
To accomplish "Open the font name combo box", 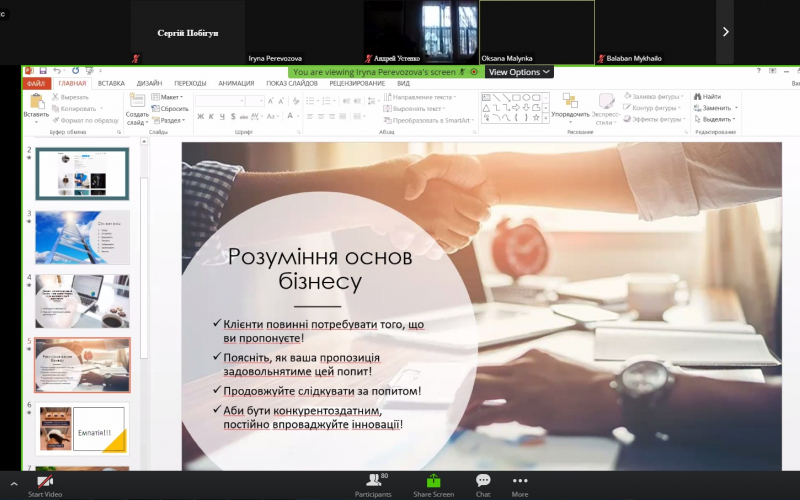I will tap(219, 101).
